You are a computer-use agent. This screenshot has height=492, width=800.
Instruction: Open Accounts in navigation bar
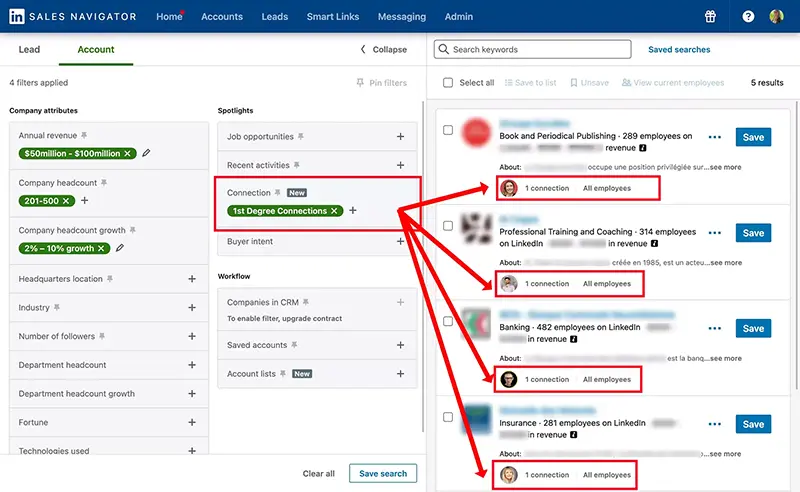pyautogui.click(x=222, y=16)
